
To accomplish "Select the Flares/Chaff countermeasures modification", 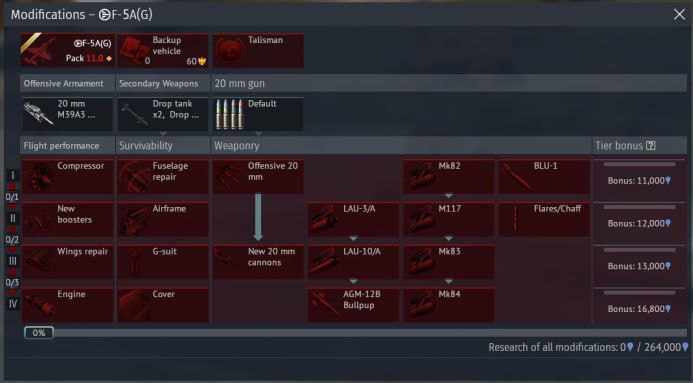I will pyautogui.click(x=544, y=219).
